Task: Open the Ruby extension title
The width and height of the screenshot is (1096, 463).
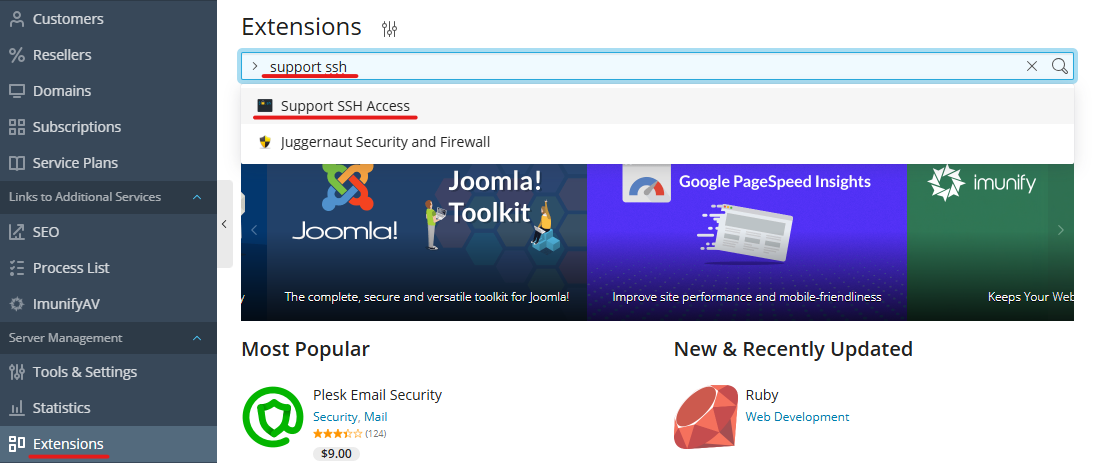Action: (x=762, y=395)
